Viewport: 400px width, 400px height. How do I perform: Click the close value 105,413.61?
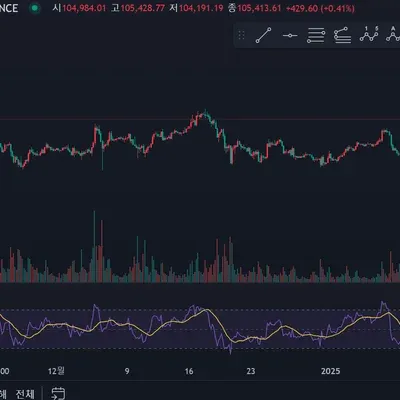coord(259,8)
